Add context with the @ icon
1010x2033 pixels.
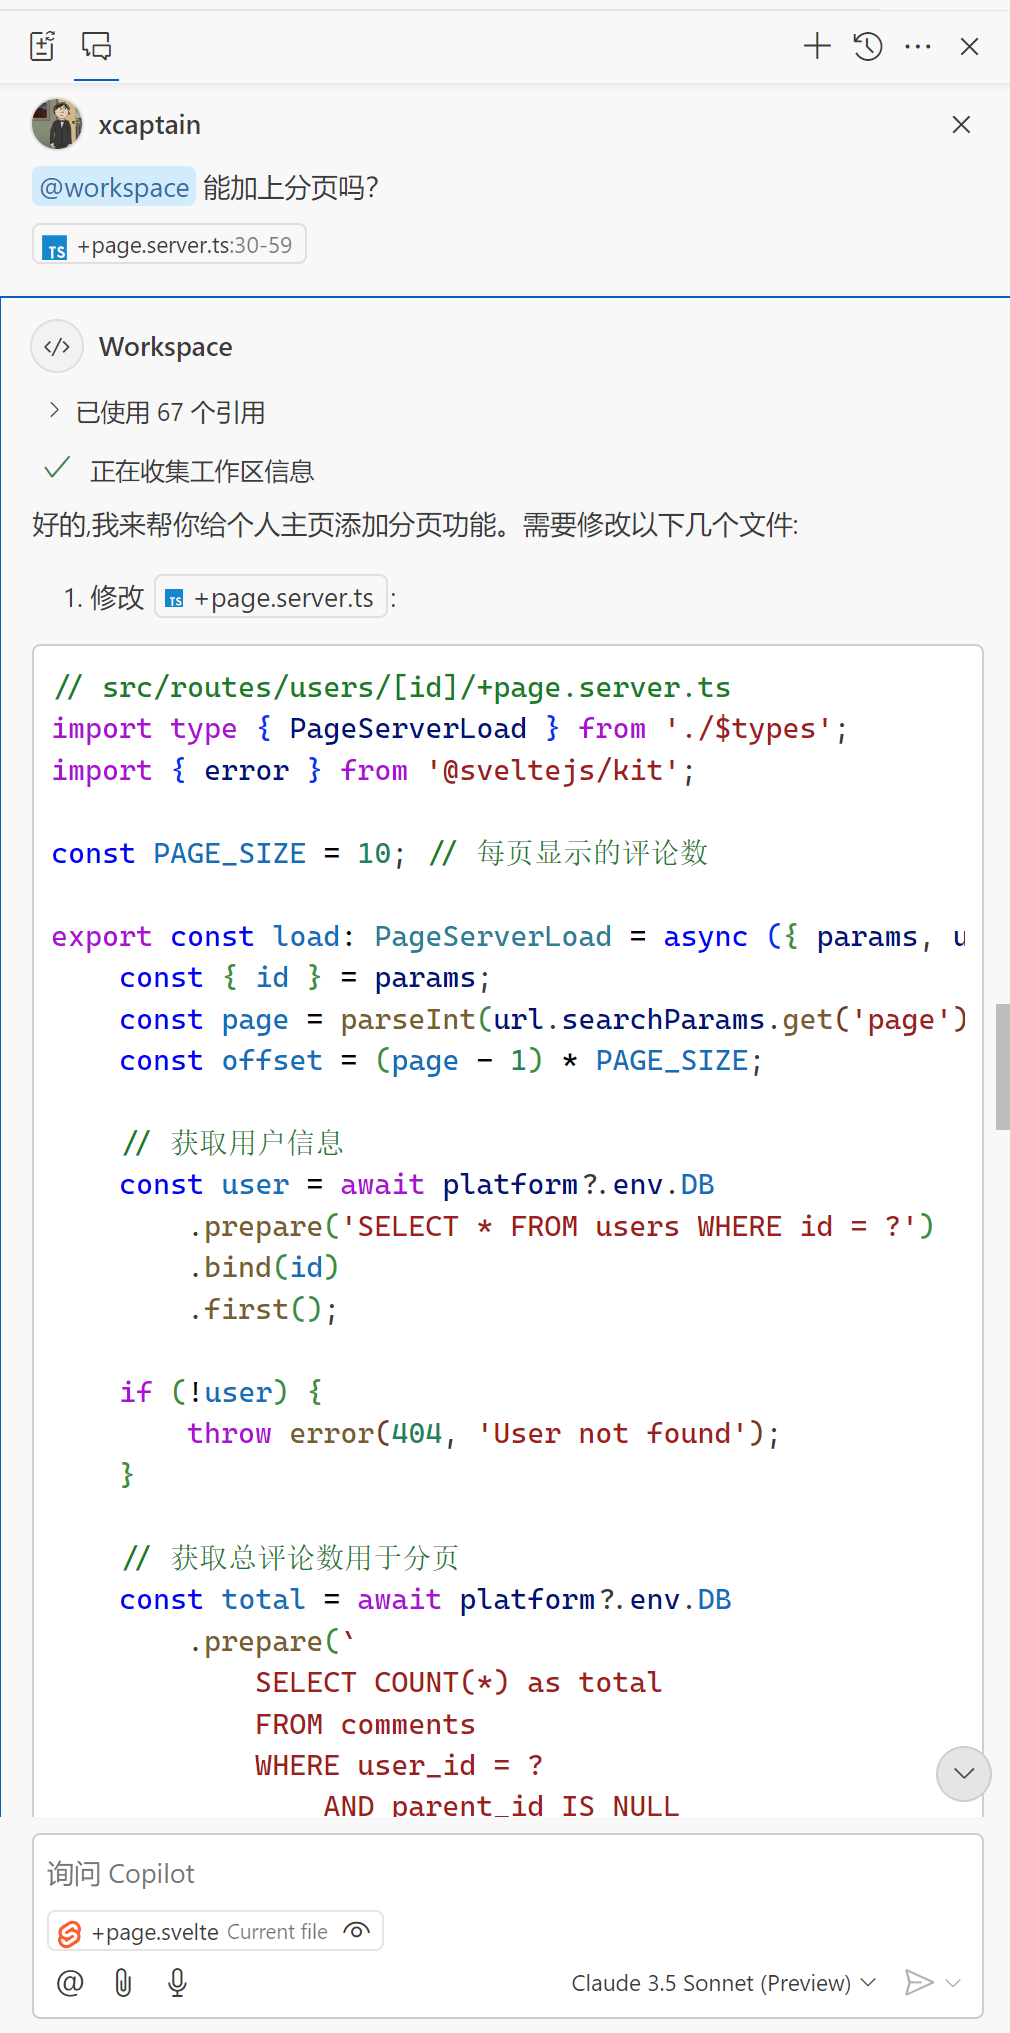tap(70, 1982)
